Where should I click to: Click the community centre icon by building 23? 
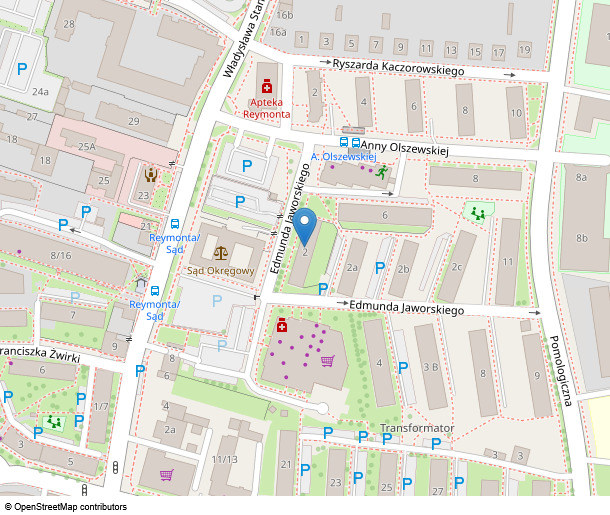[x=152, y=175]
